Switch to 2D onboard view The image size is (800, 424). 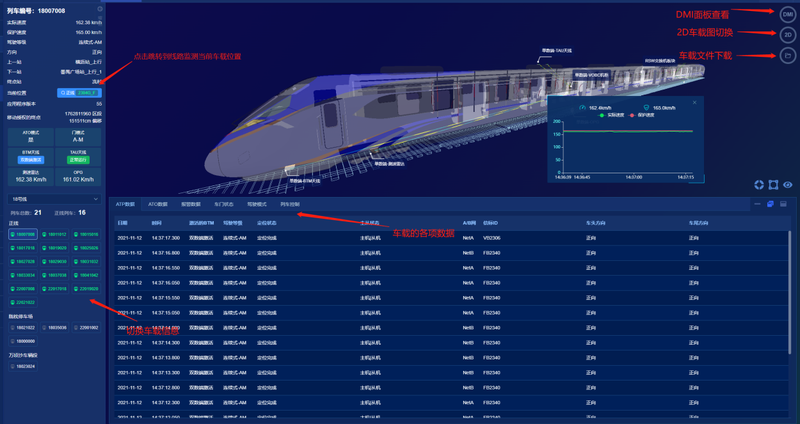pyautogui.click(x=788, y=35)
